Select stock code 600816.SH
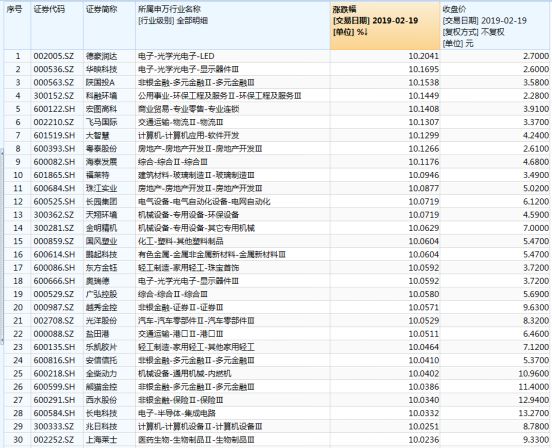This screenshot has width=552, height=448. [55, 360]
